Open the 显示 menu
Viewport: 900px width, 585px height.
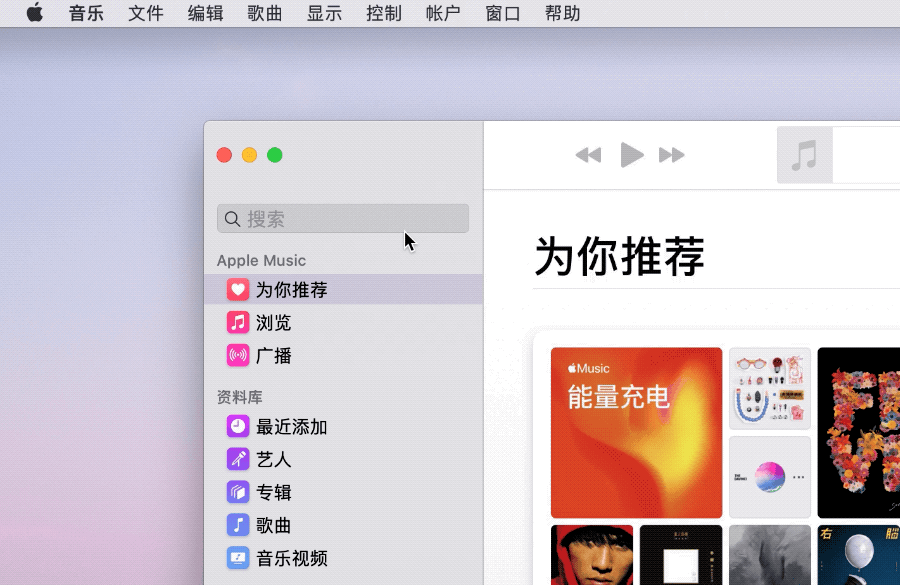[324, 13]
